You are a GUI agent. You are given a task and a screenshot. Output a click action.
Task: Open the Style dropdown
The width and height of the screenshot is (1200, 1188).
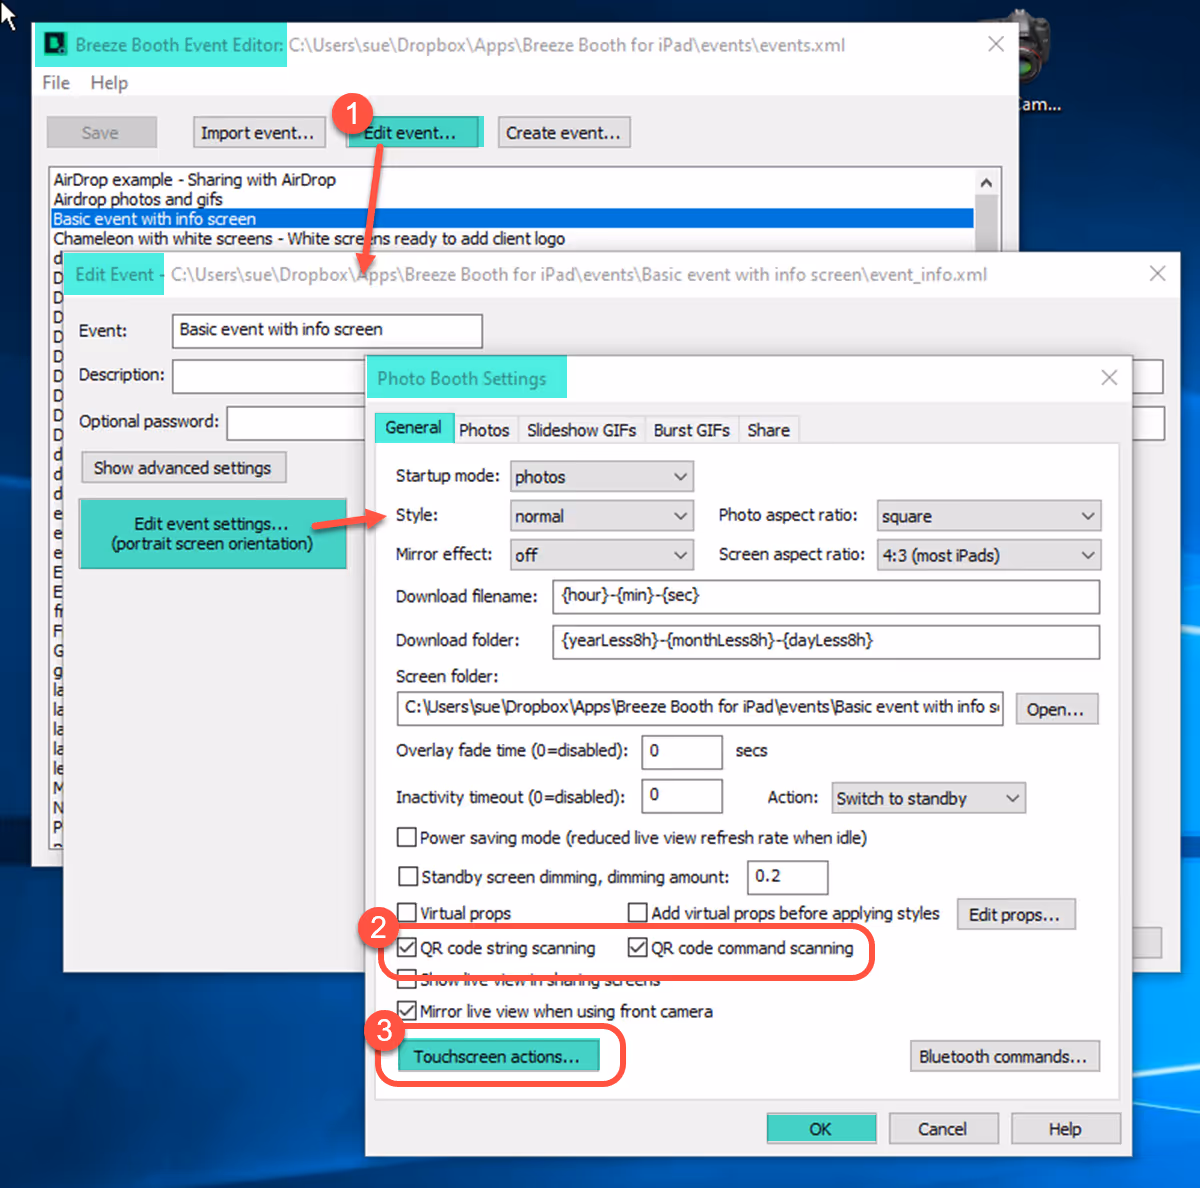click(x=602, y=516)
